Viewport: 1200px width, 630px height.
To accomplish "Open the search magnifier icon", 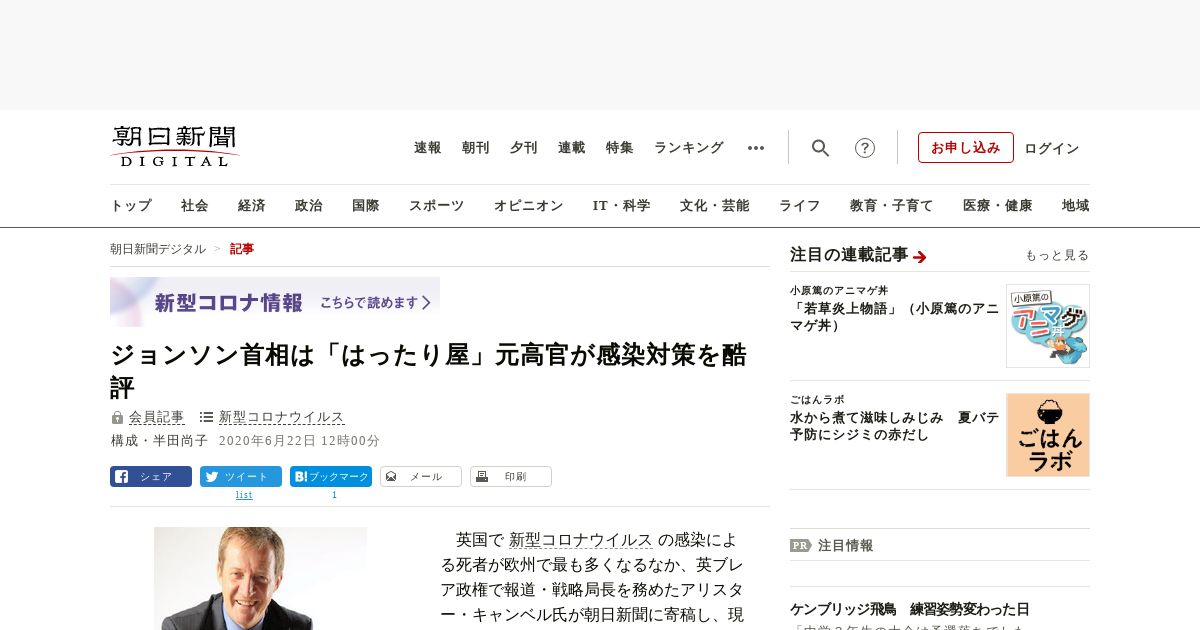I will click(x=820, y=148).
